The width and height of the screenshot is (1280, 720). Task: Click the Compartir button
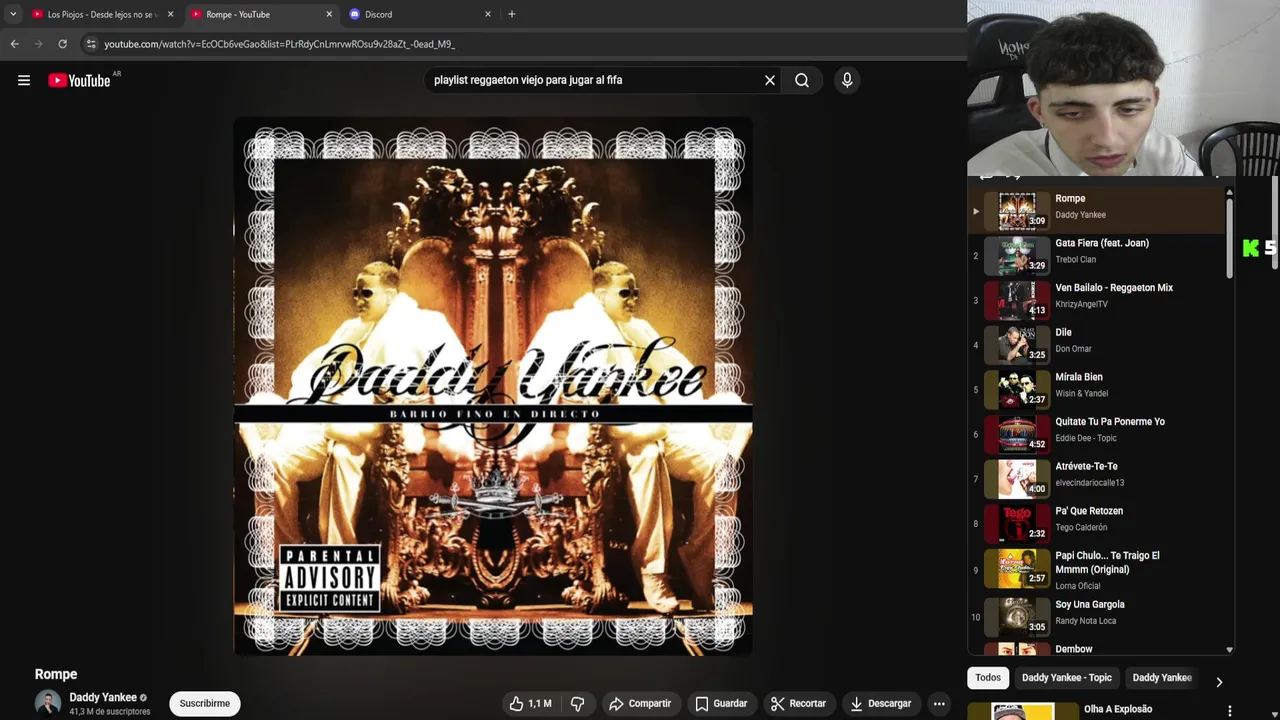click(x=640, y=703)
